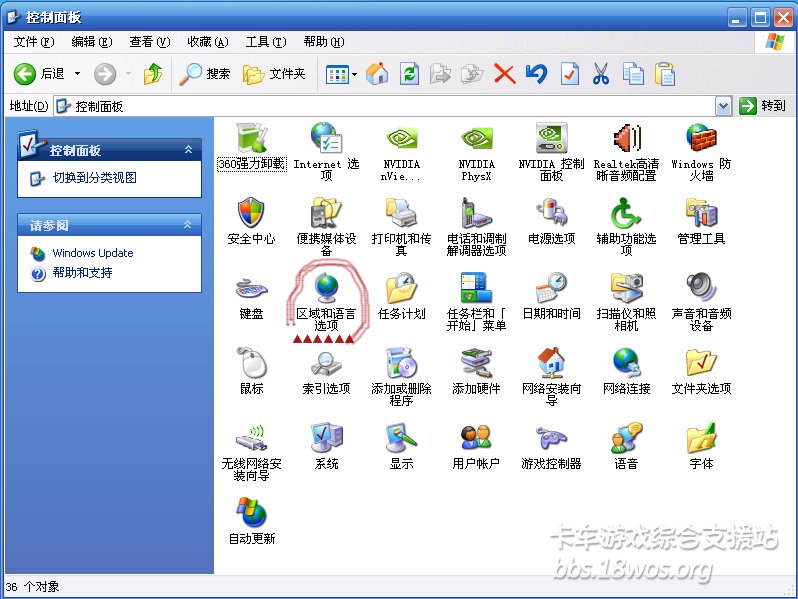The width and height of the screenshot is (798, 599).
Task: Open 任务栏和「开始」菜单 icon
Action: pos(476,288)
